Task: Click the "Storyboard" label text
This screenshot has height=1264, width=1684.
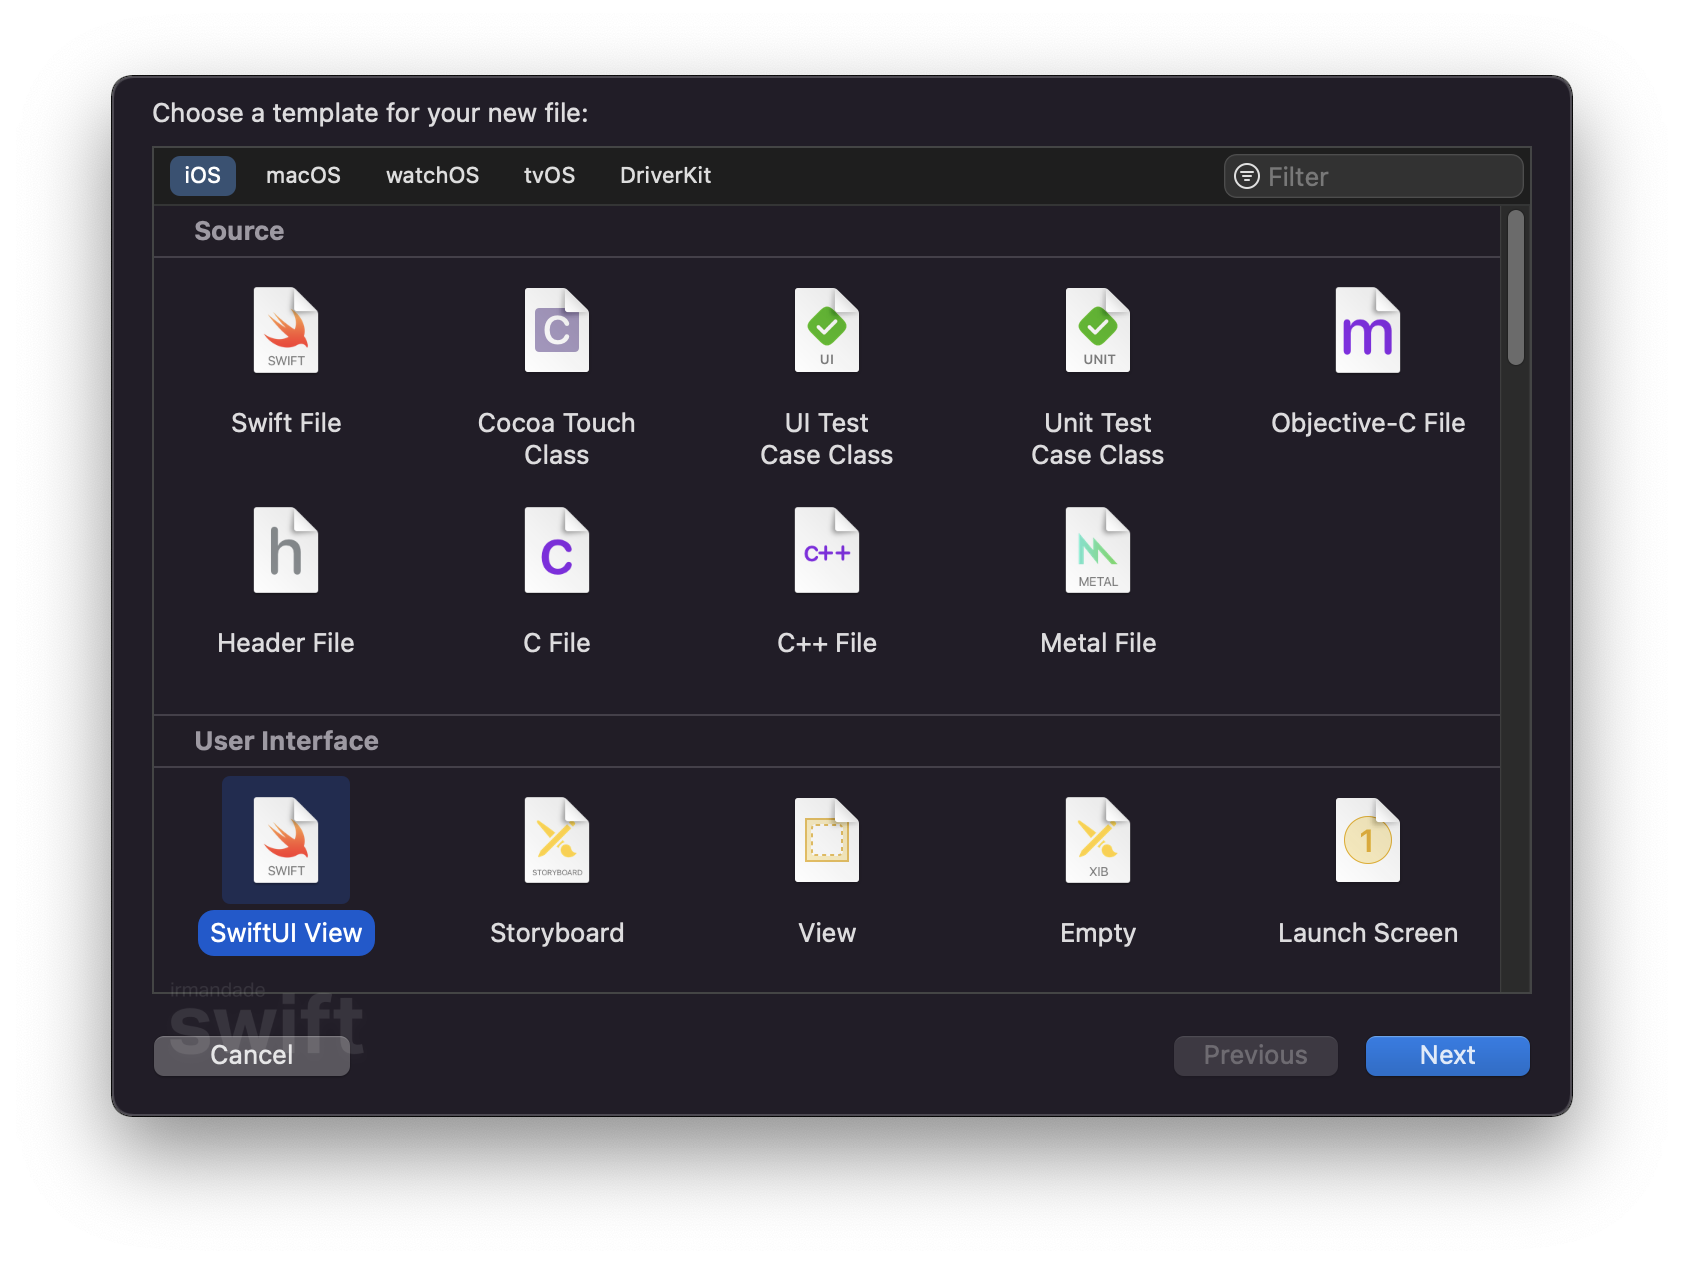Action: point(557,933)
